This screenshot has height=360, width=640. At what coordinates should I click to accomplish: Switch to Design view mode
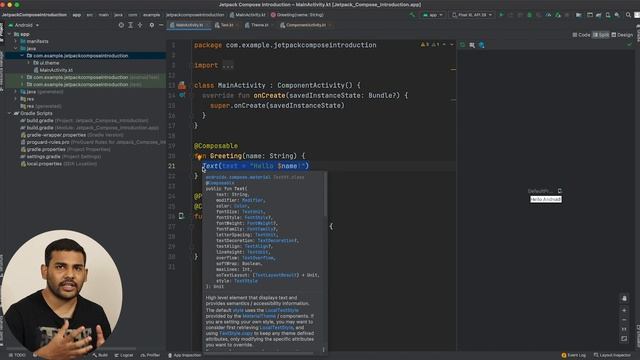click(x=622, y=35)
